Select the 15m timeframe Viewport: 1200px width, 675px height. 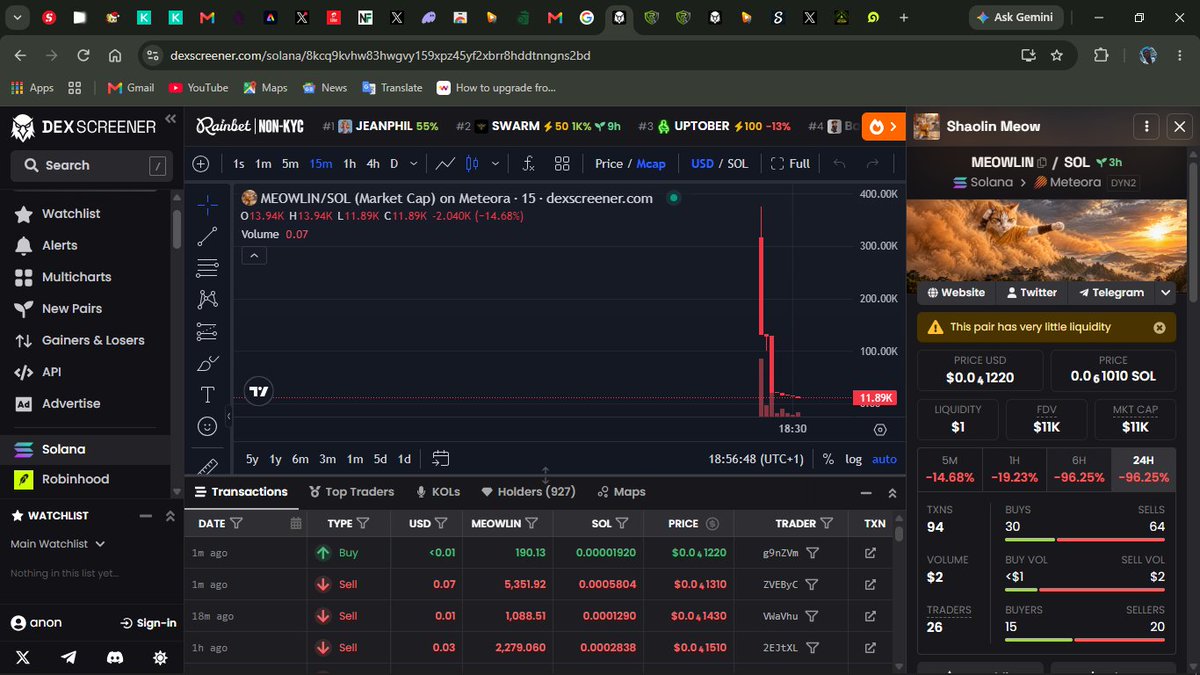[321, 163]
